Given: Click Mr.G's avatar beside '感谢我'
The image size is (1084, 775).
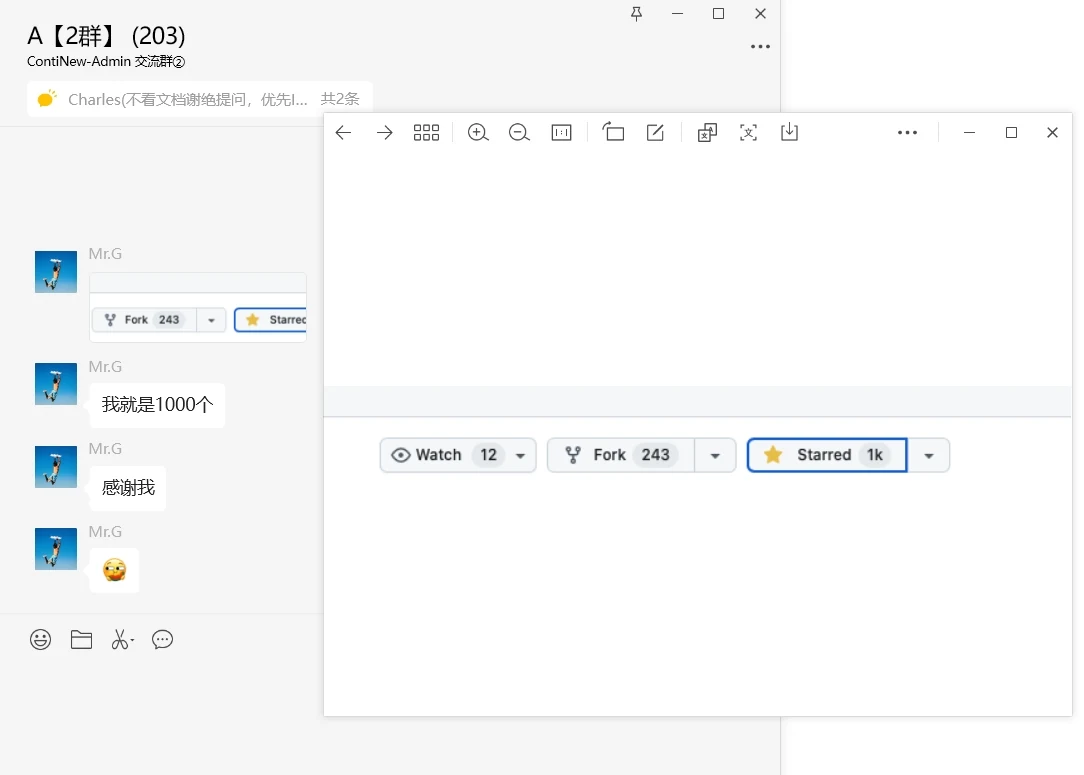Looking at the screenshot, I should click(x=56, y=467).
